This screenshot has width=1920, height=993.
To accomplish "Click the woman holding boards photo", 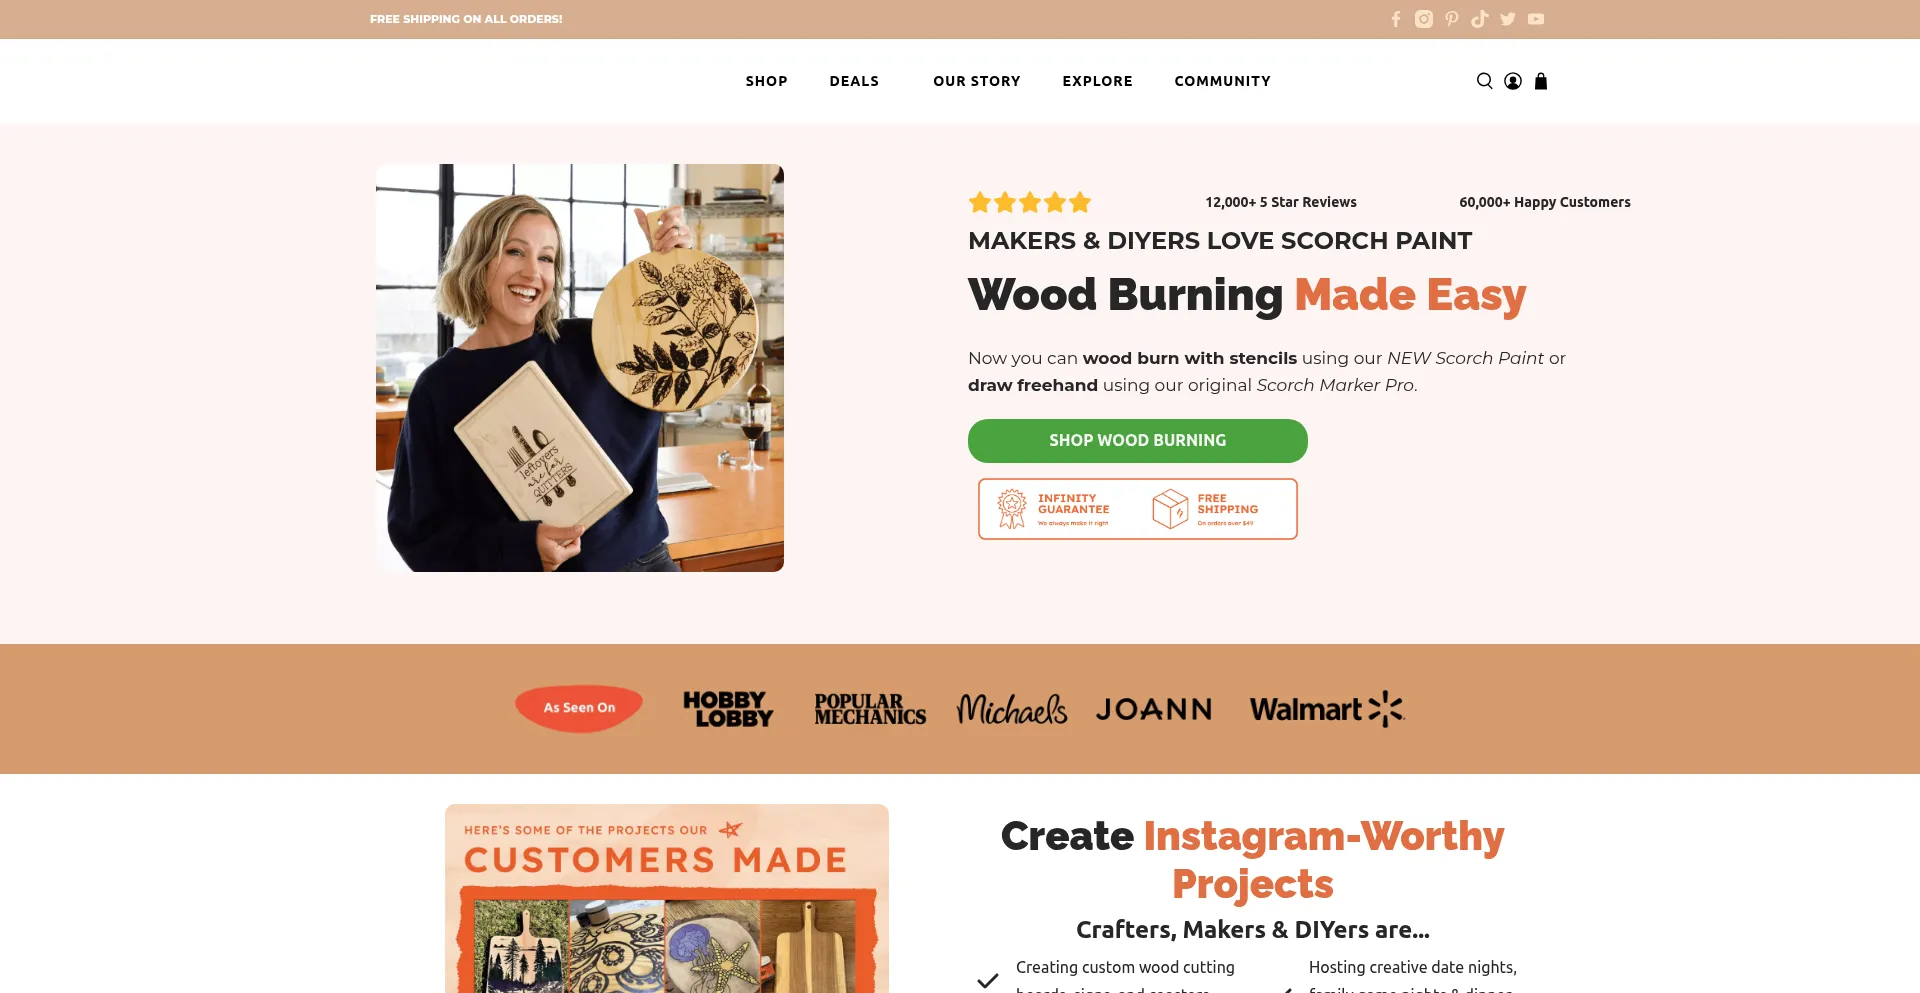I will click(580, 368).
